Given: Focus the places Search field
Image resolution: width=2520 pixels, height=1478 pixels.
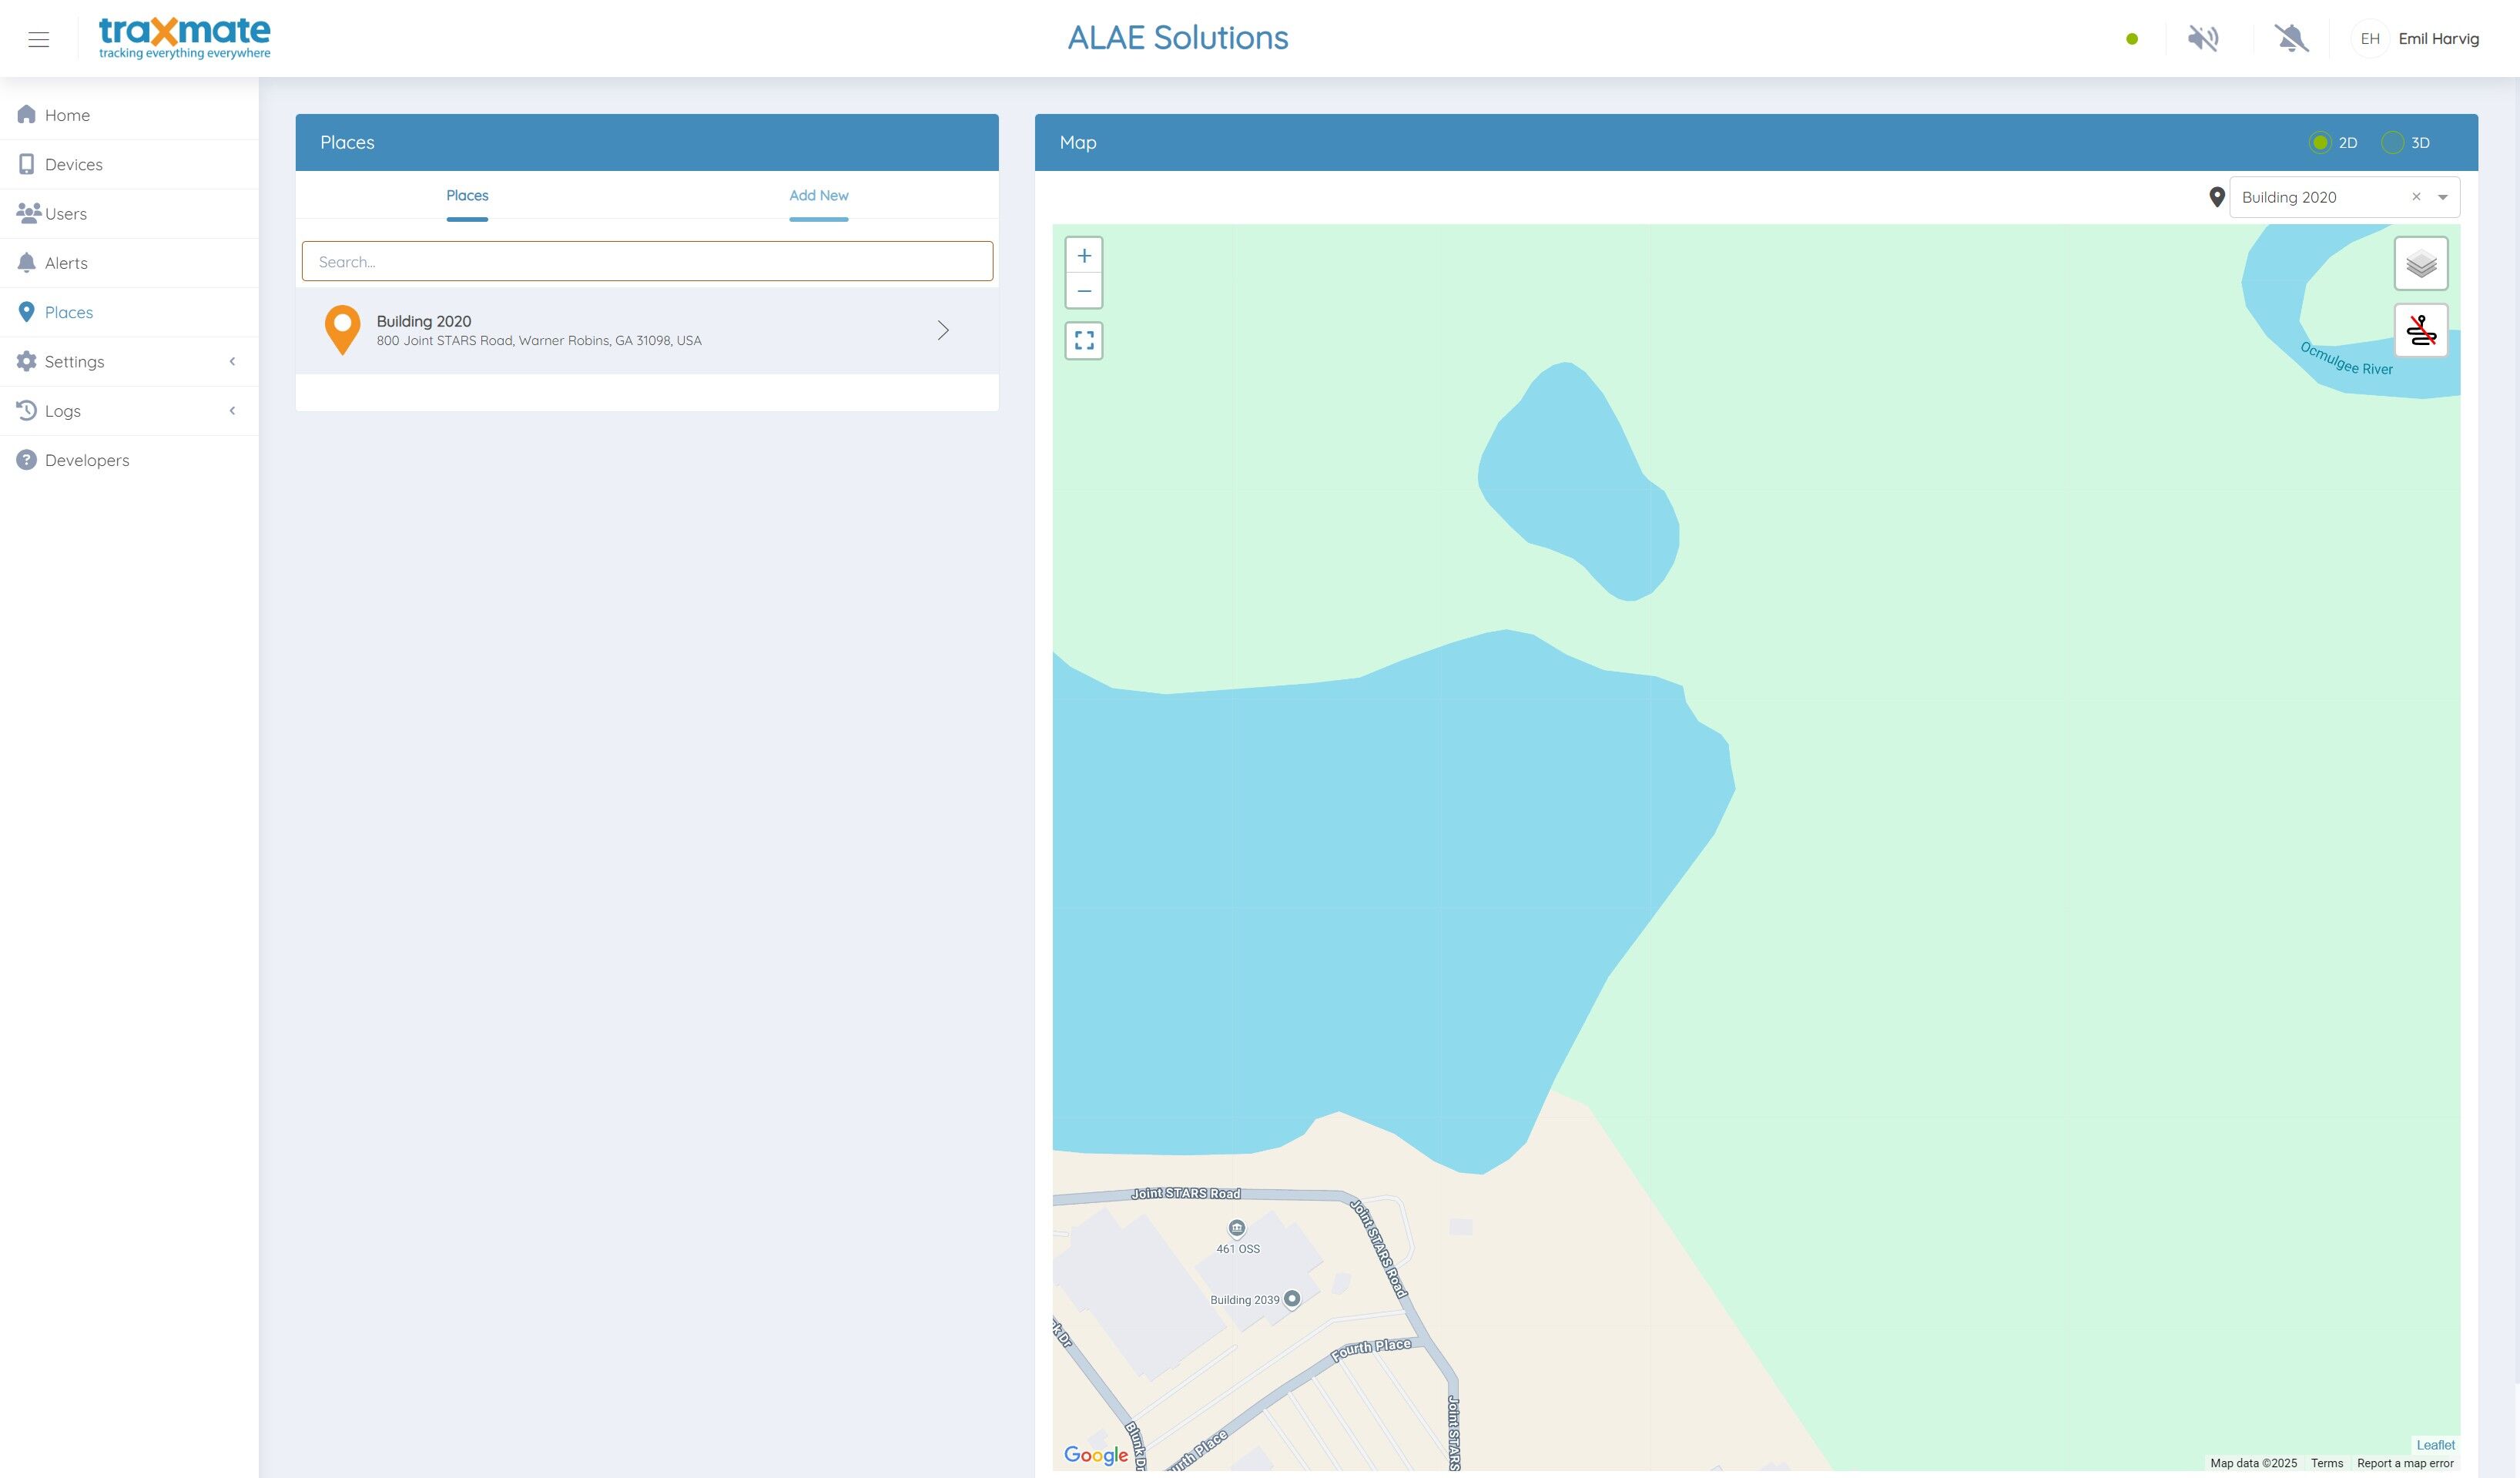Looking at the screenshot, I should pyautogui.click(x=647, y=262).
